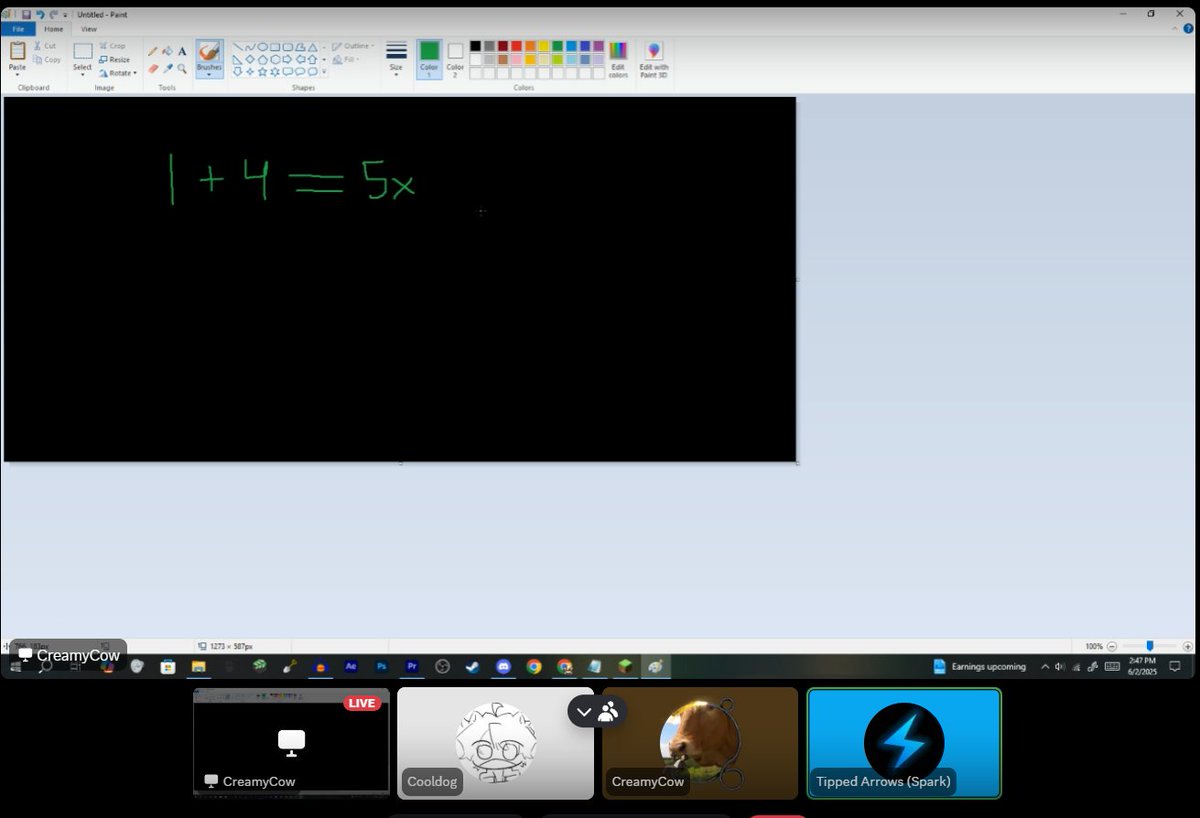Open the shape Fill dropdown
The width and height of the screenshot is (1200, 818).
click(346, 60)
